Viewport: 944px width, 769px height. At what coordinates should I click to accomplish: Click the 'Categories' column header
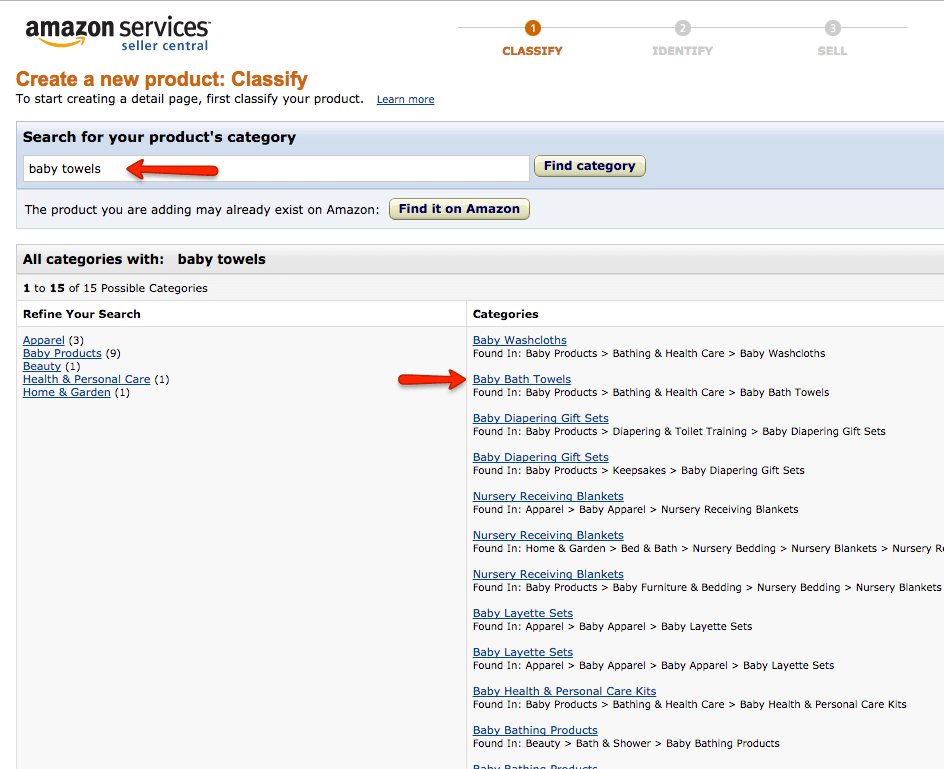tap(506, 314)
